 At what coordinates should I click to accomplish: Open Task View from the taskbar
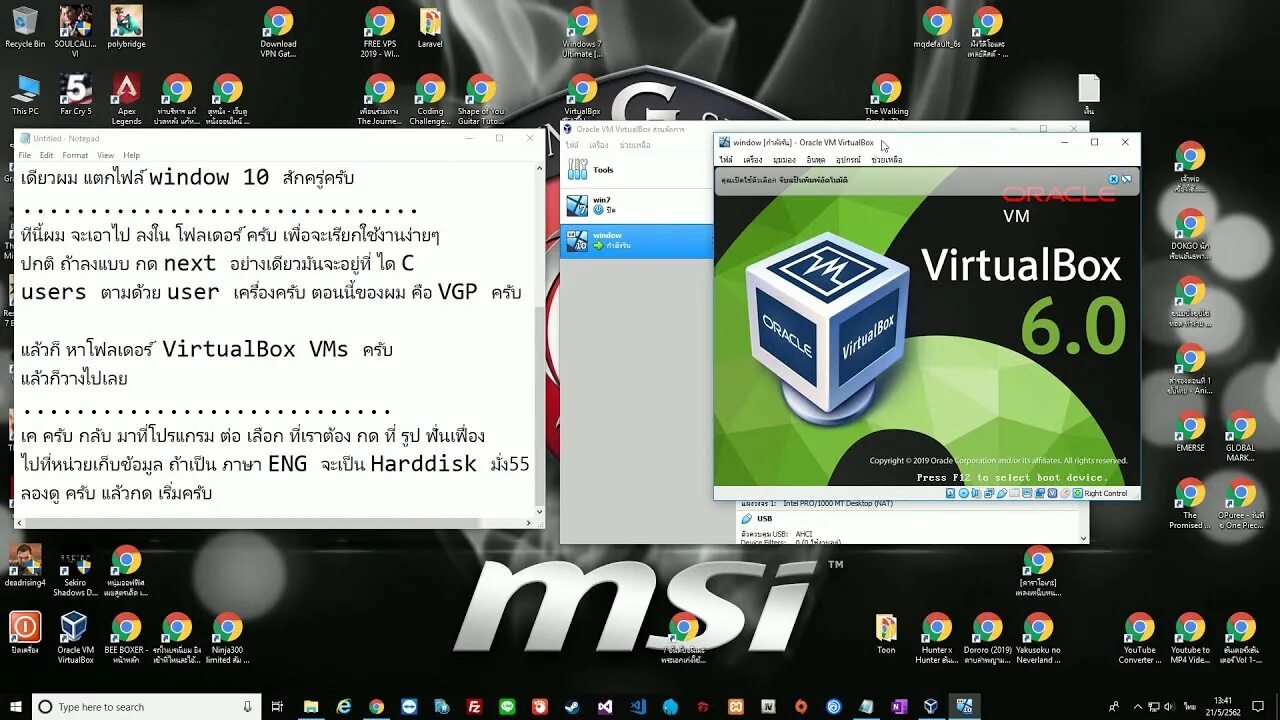tap(277, 706)
